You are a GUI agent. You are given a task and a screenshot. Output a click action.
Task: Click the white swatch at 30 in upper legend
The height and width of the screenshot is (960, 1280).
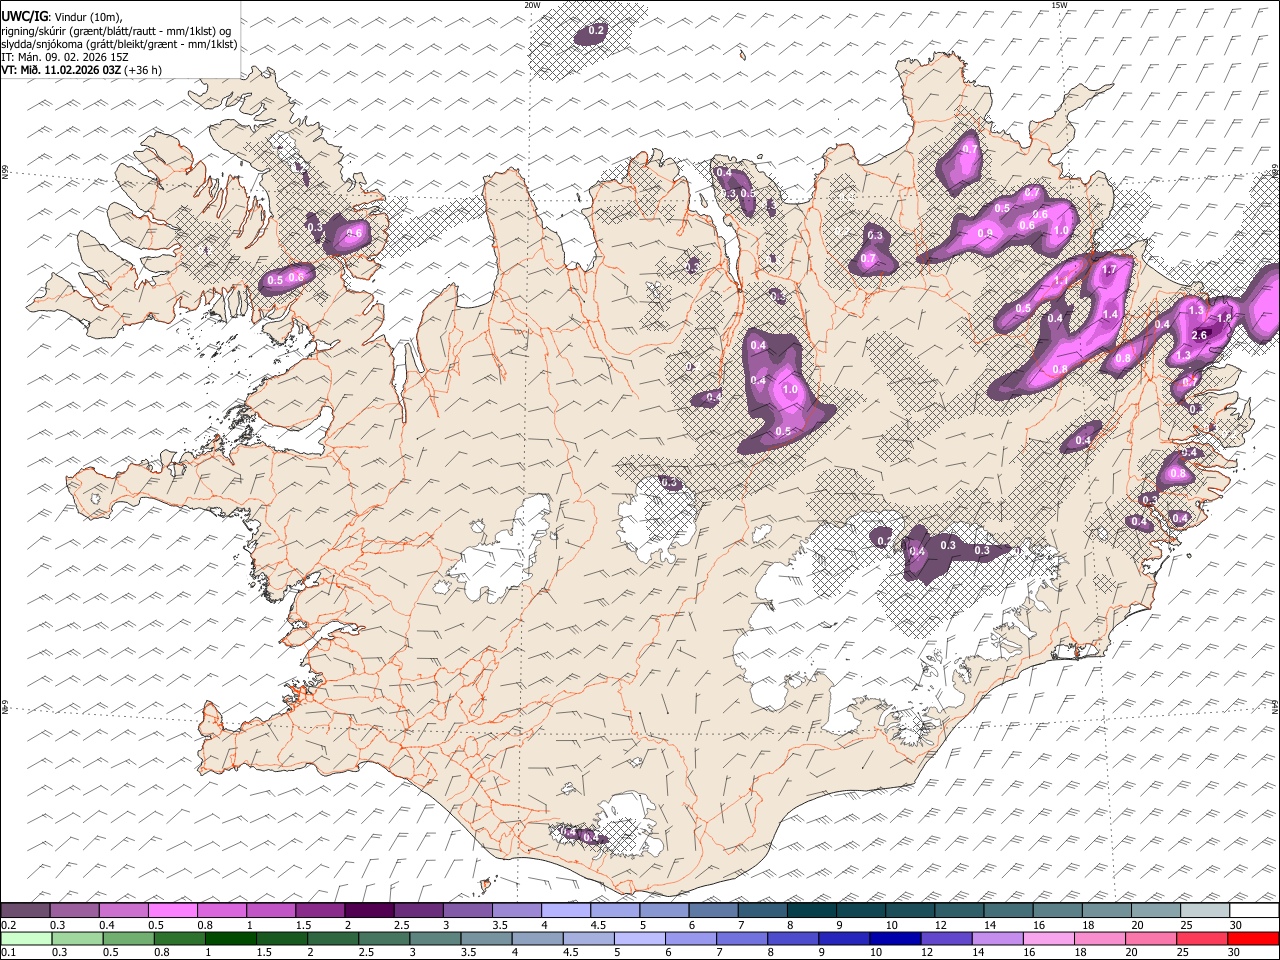click(1255, 910)
